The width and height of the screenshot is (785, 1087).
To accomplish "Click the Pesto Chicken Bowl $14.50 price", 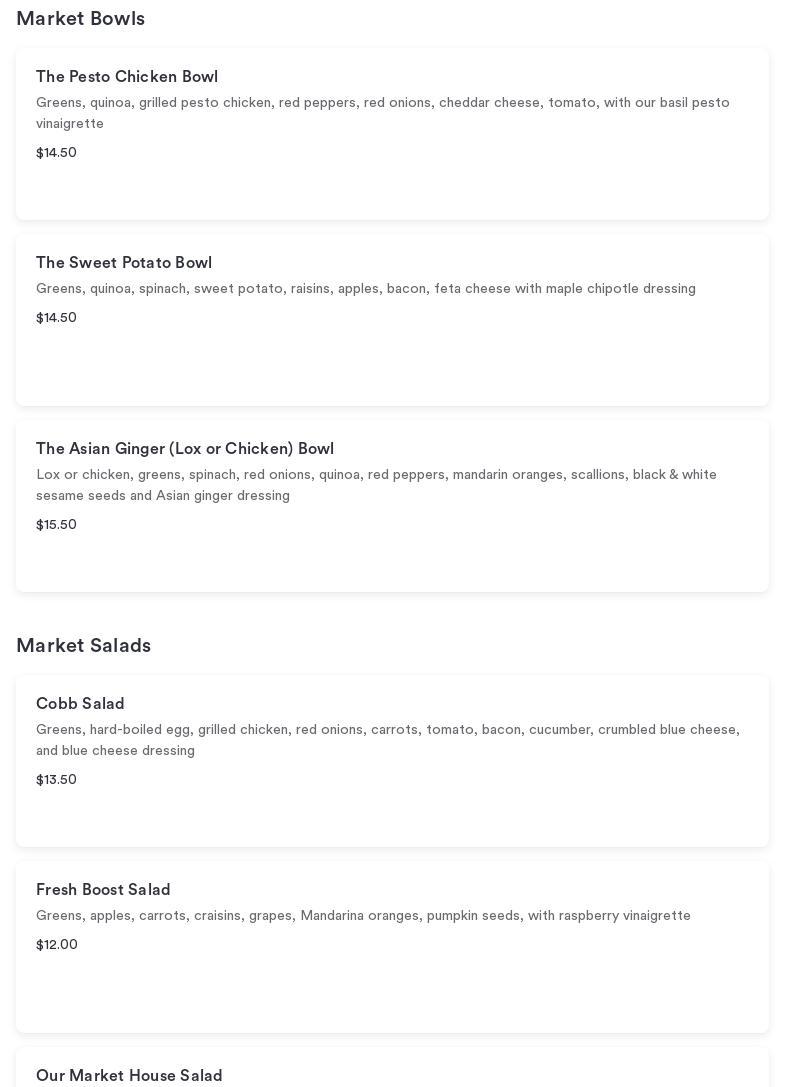I will [x=56, y=153].
